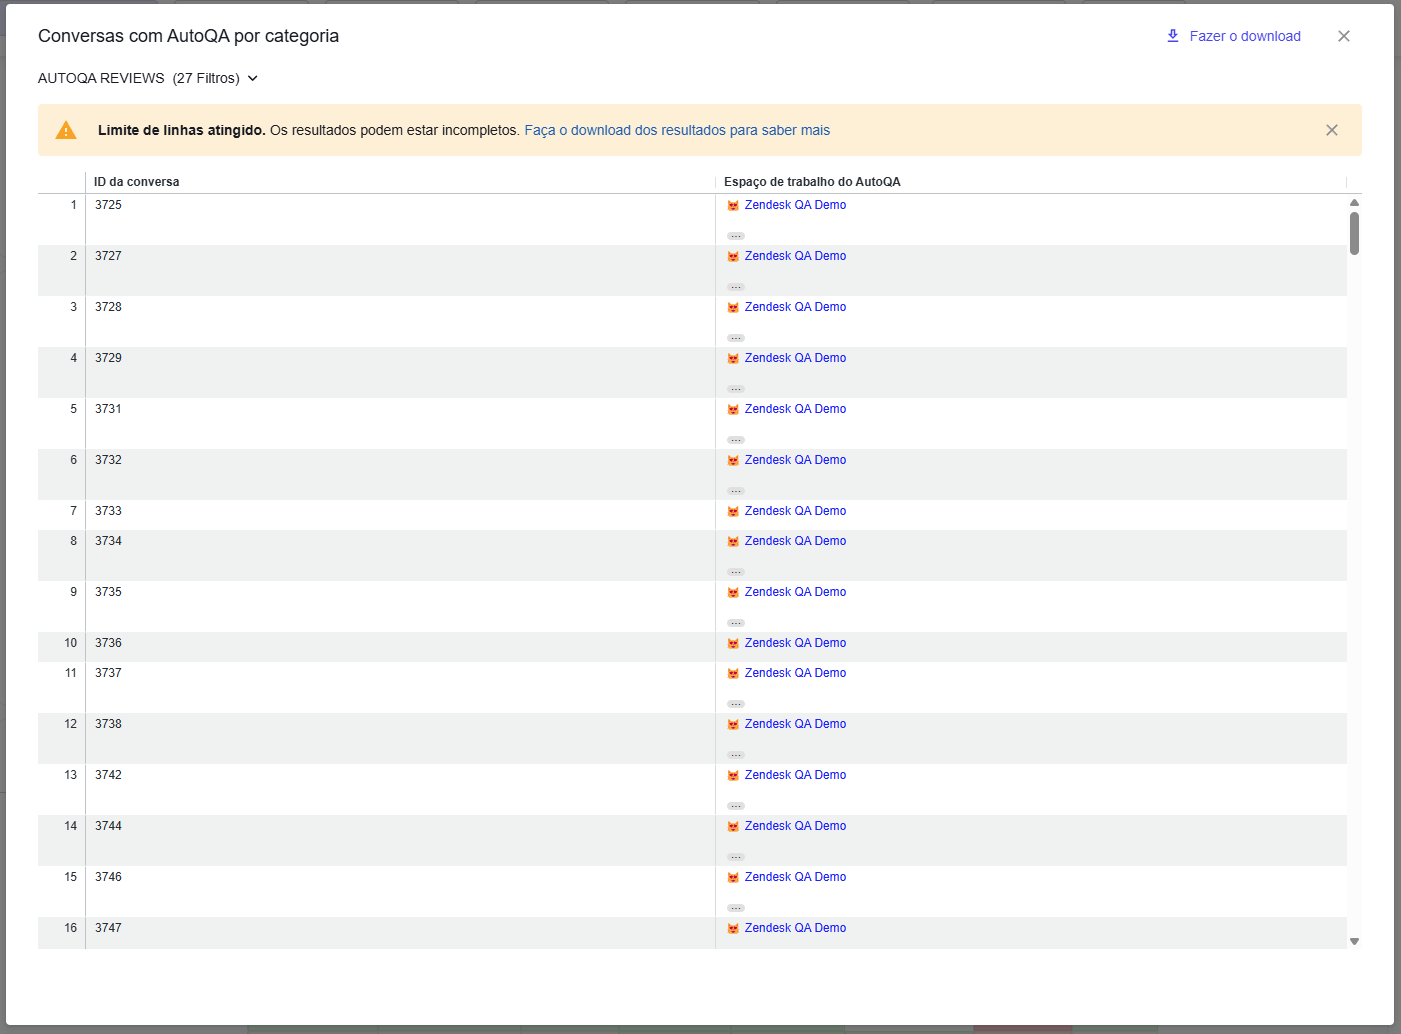Screen dimensions: 1401x1034
Task: Open Zendesk QA Demo link for conversation 3734
Action: [x=795, y=541]
